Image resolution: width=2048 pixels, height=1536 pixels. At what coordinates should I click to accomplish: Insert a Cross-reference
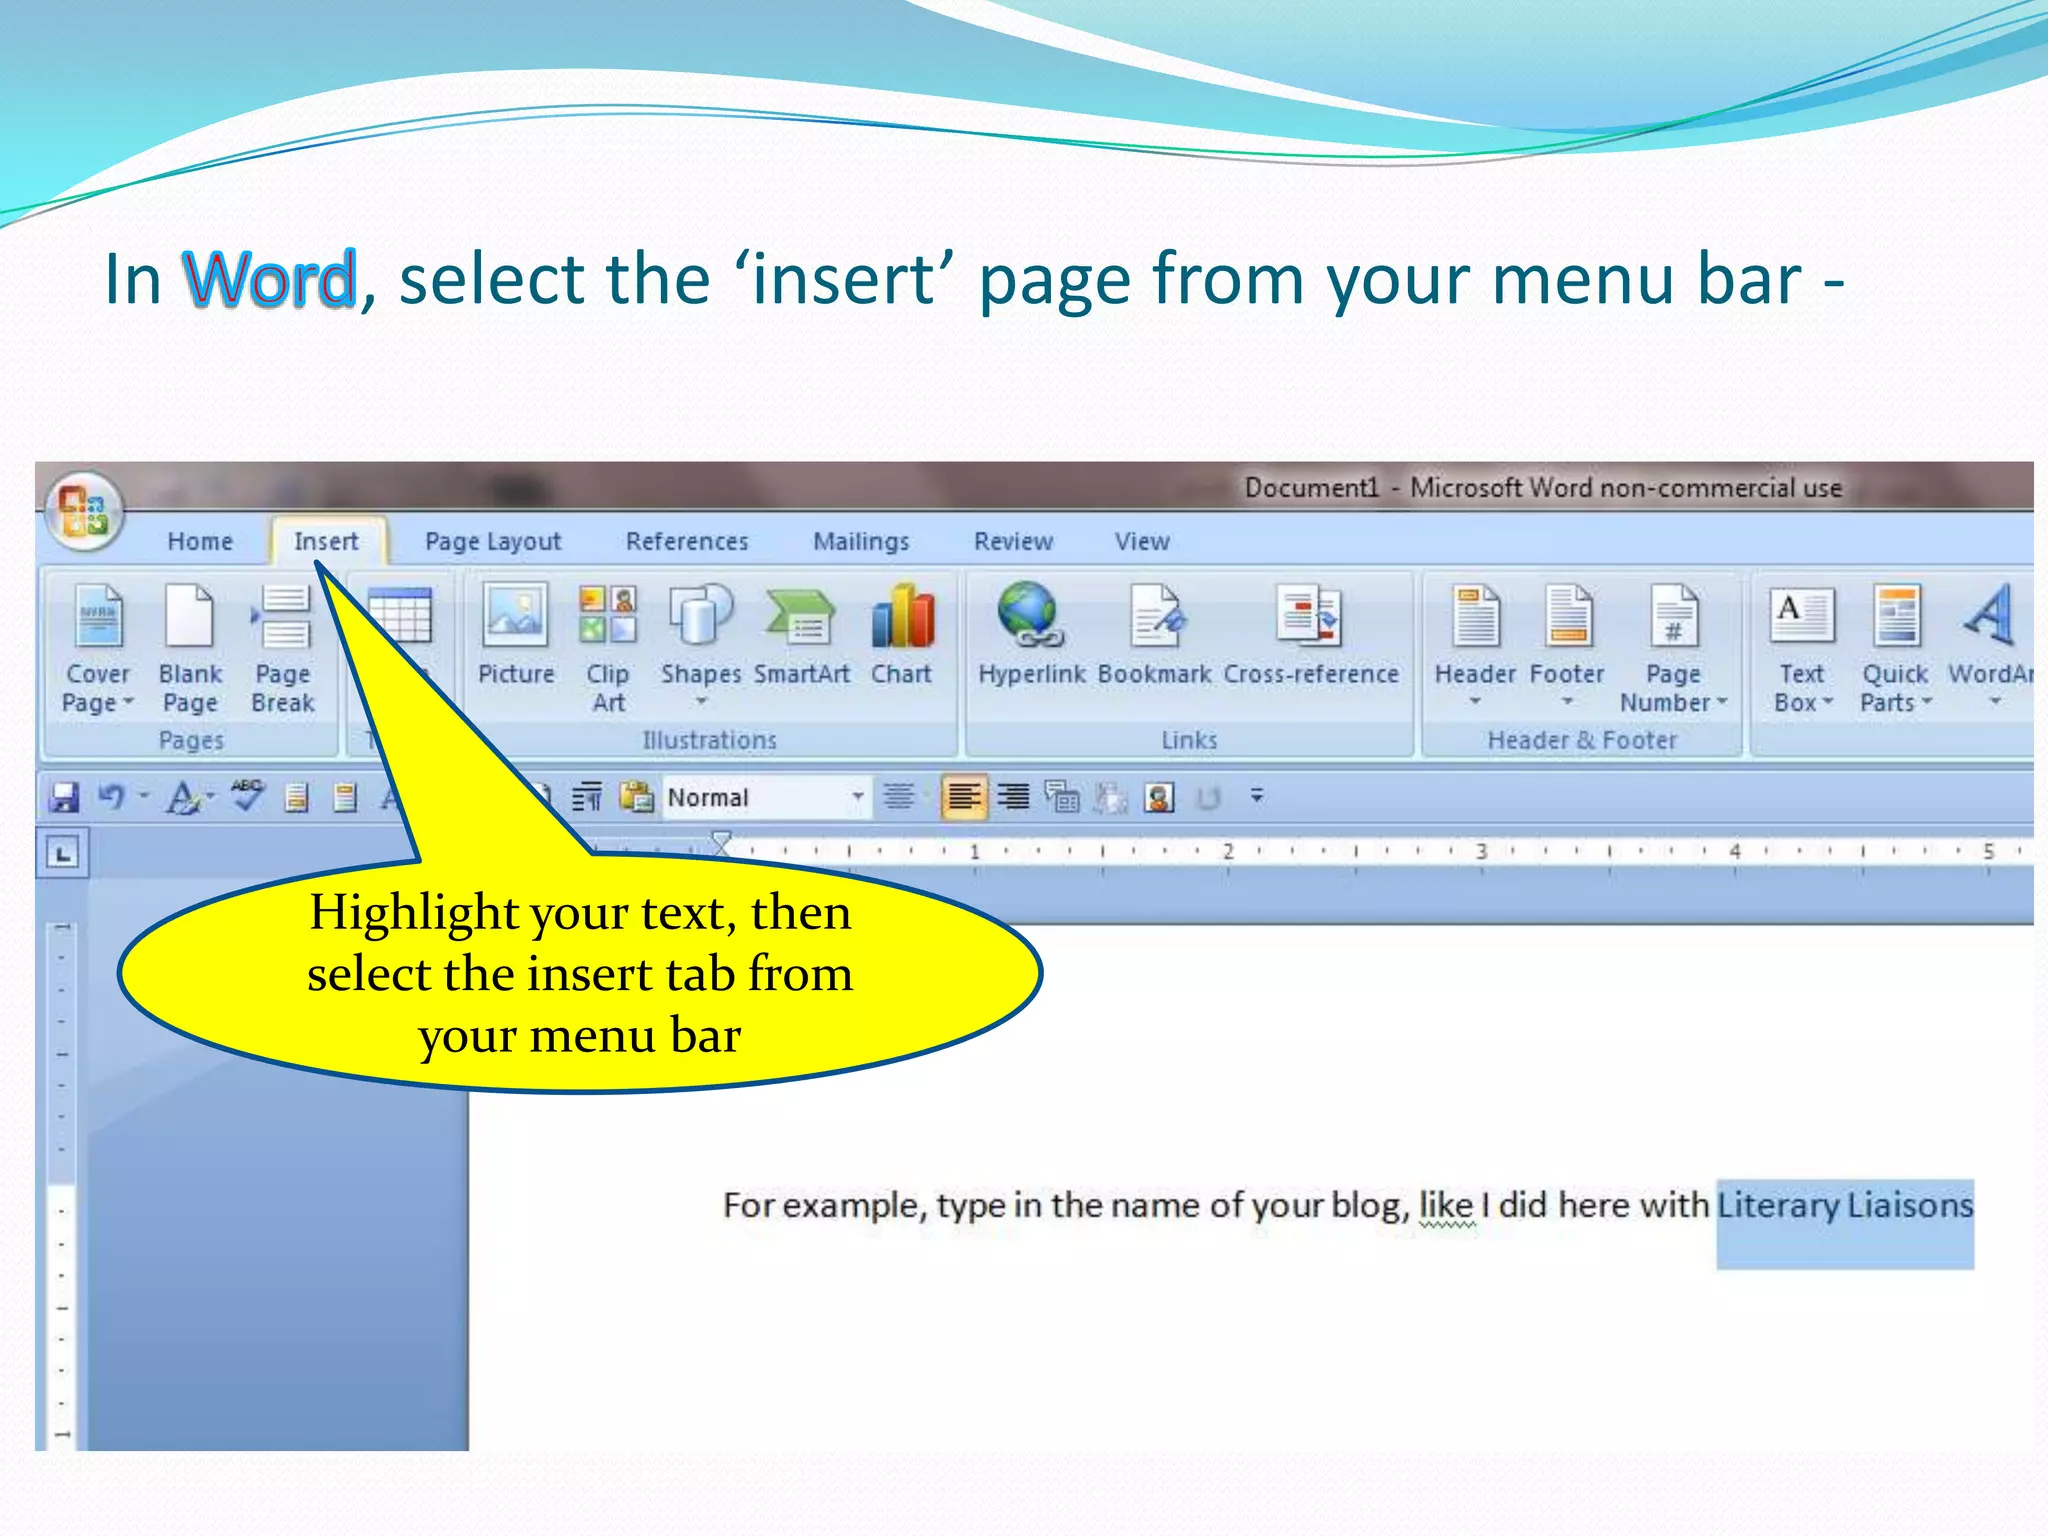coord(1311,635)
